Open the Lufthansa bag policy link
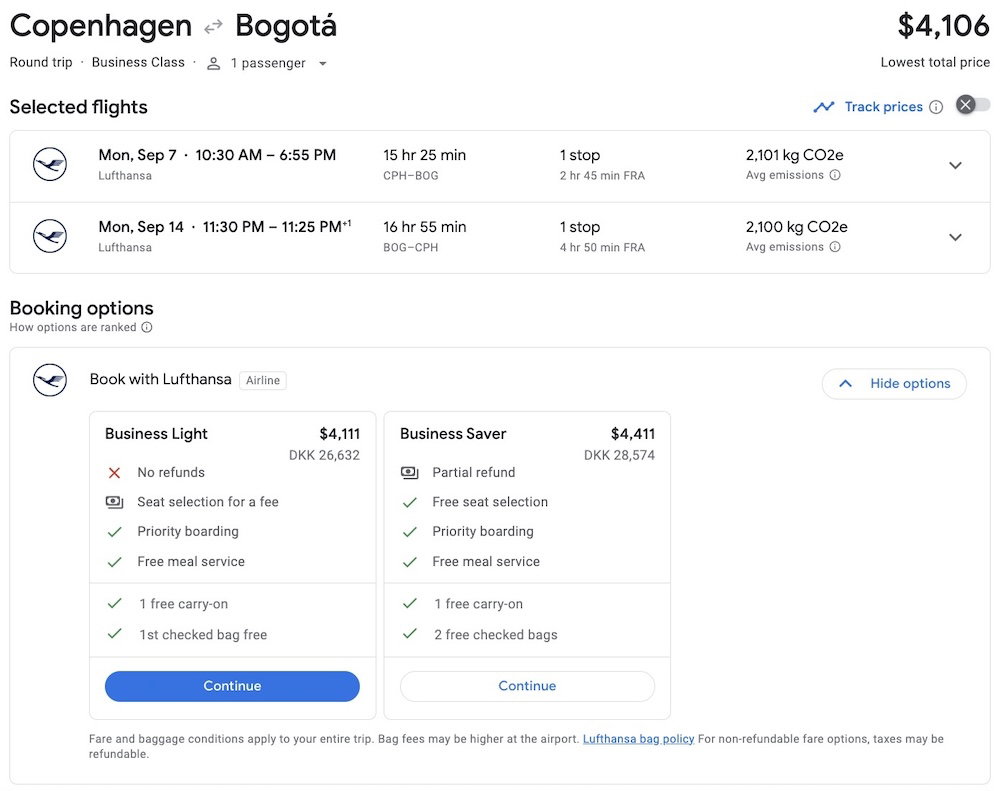The image size is (1000, 791). [x=638, y=739]
